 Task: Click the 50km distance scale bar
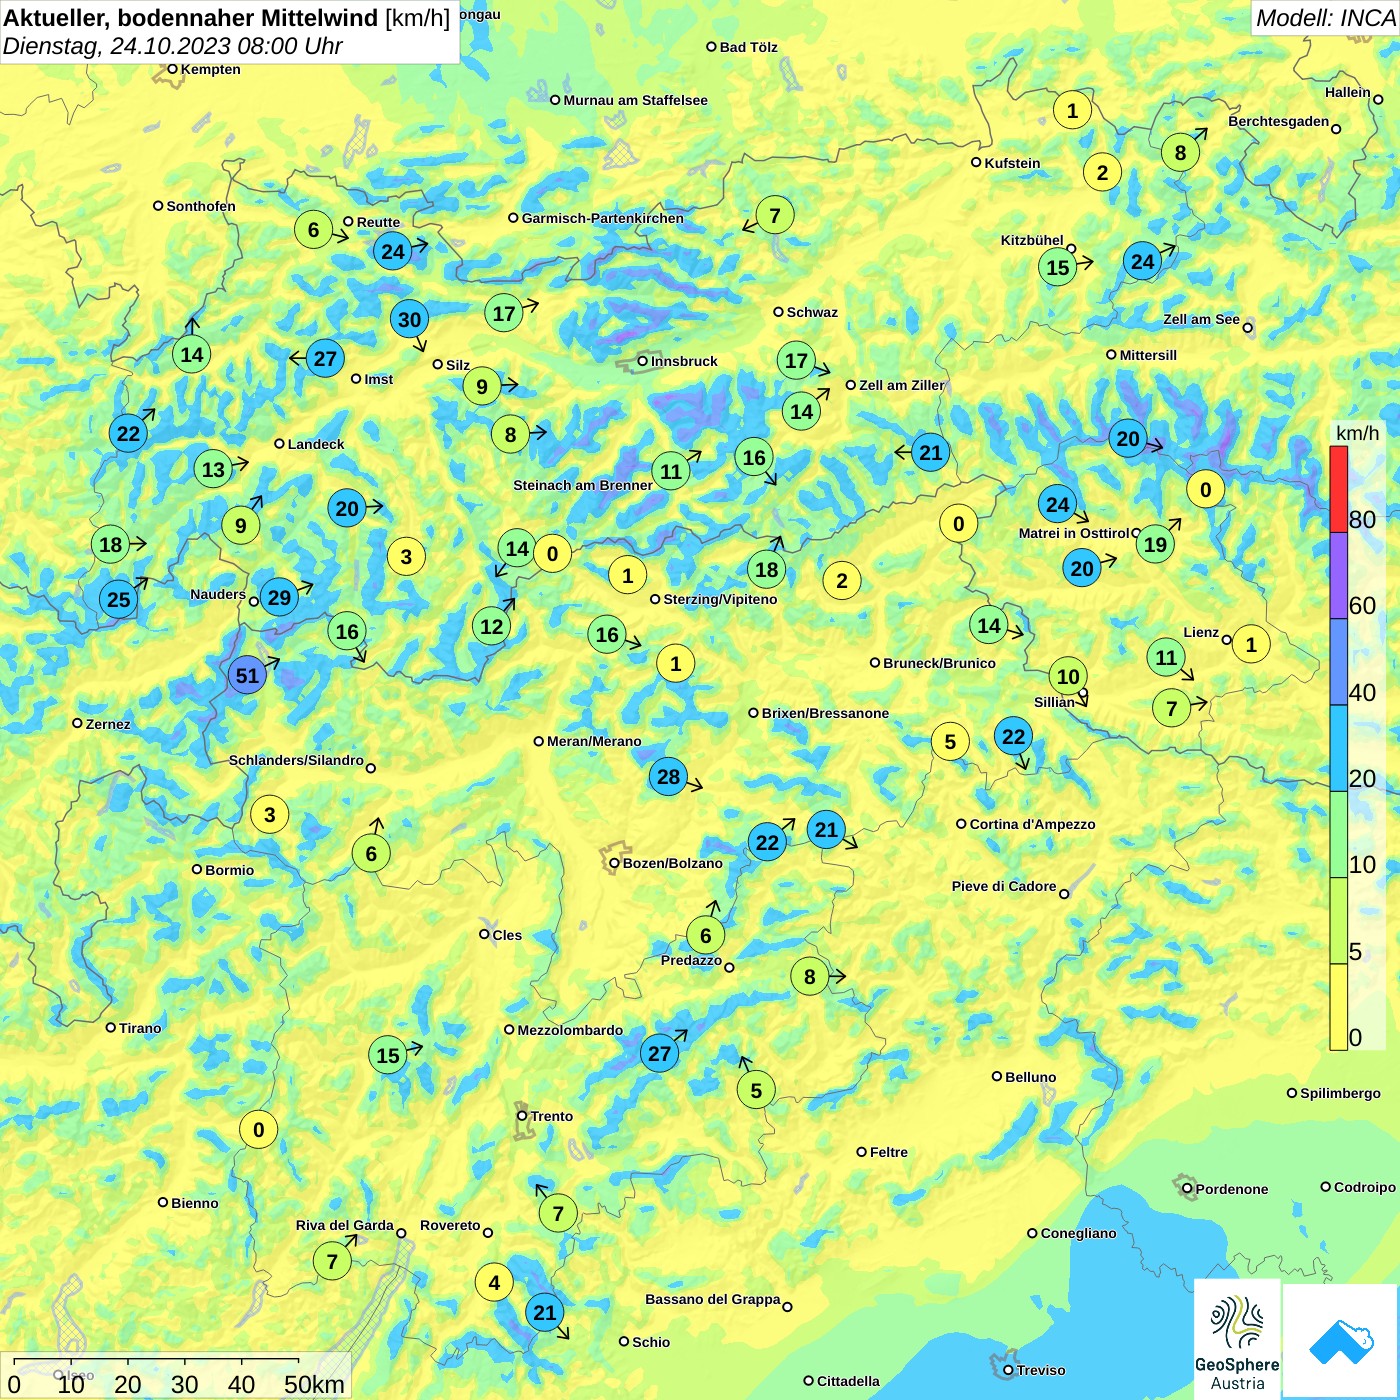coord(157,1360)
